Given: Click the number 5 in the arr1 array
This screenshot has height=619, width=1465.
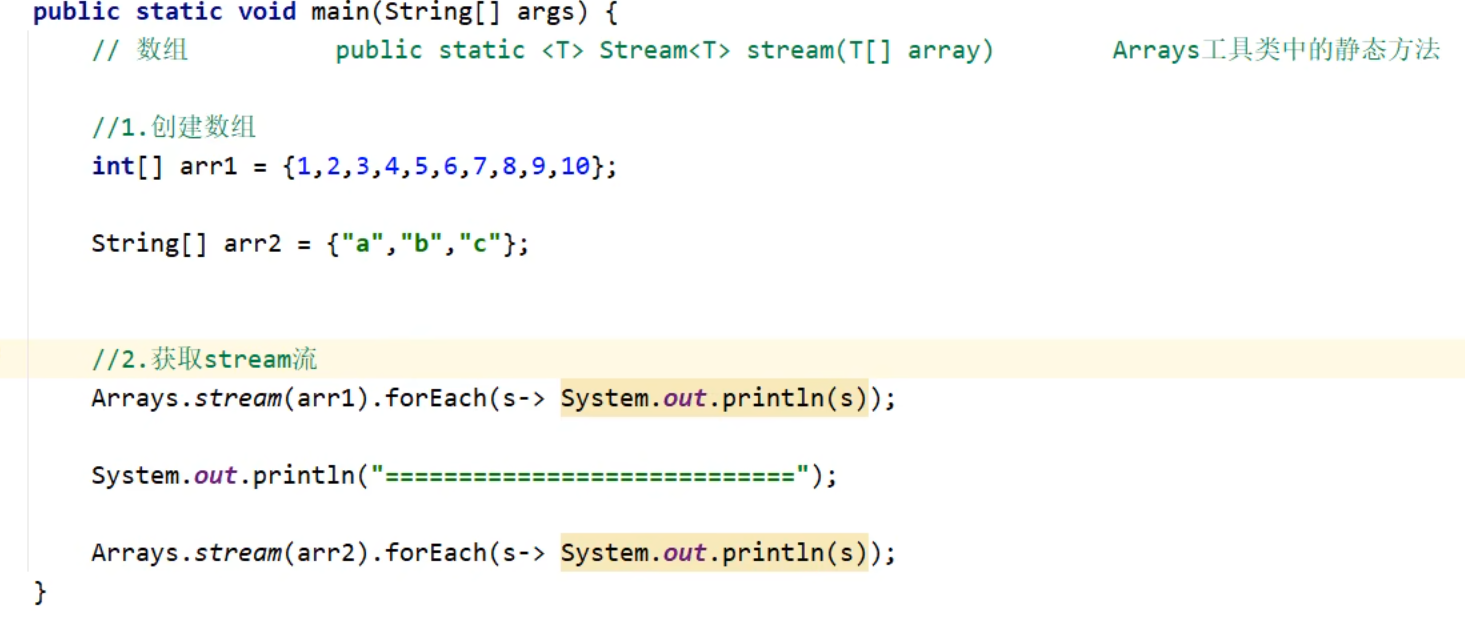Looking at the screenshot, I should (x=421, y=166).
